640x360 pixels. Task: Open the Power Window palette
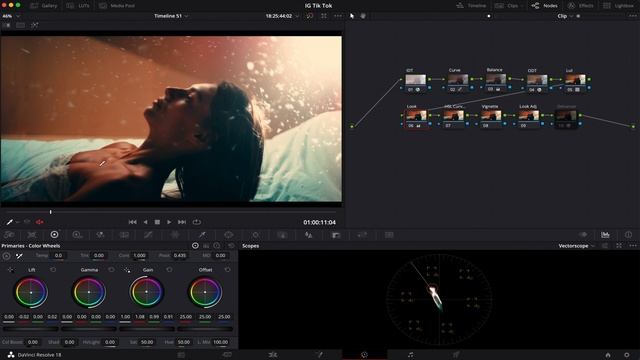[x=229, y=235]
